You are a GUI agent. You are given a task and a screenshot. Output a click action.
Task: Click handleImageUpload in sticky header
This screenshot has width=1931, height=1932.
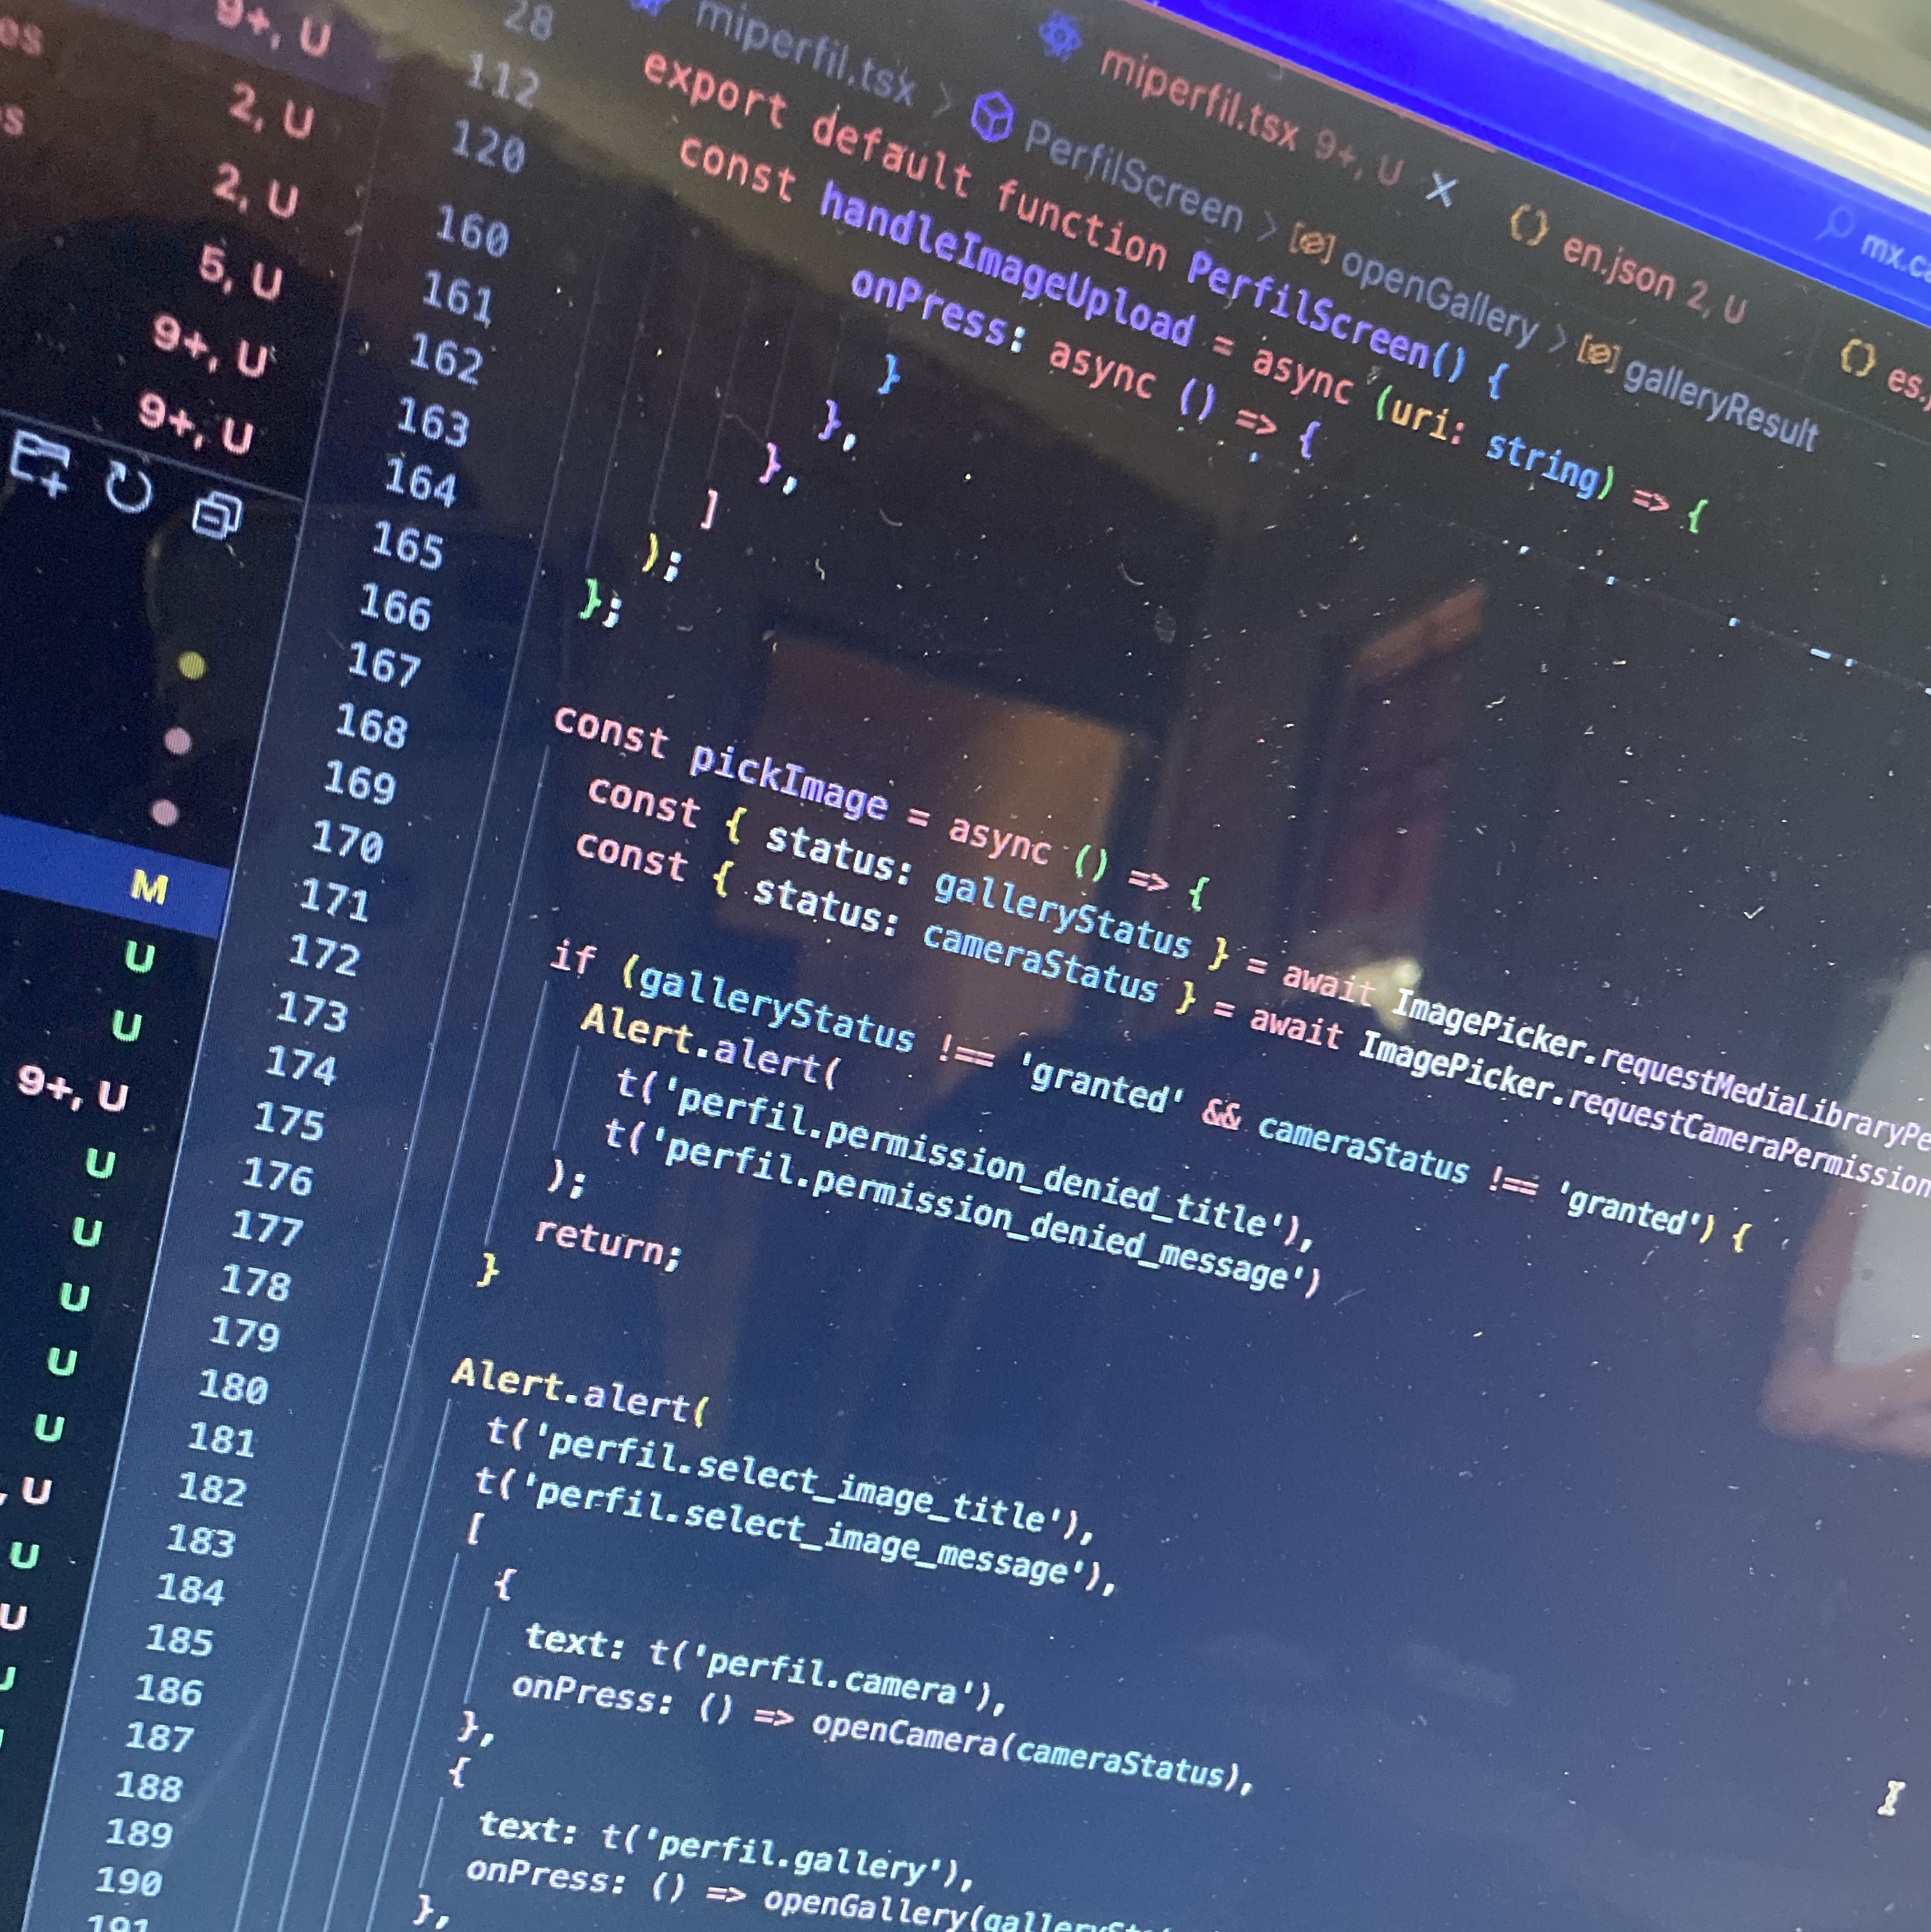[1005, 265]
